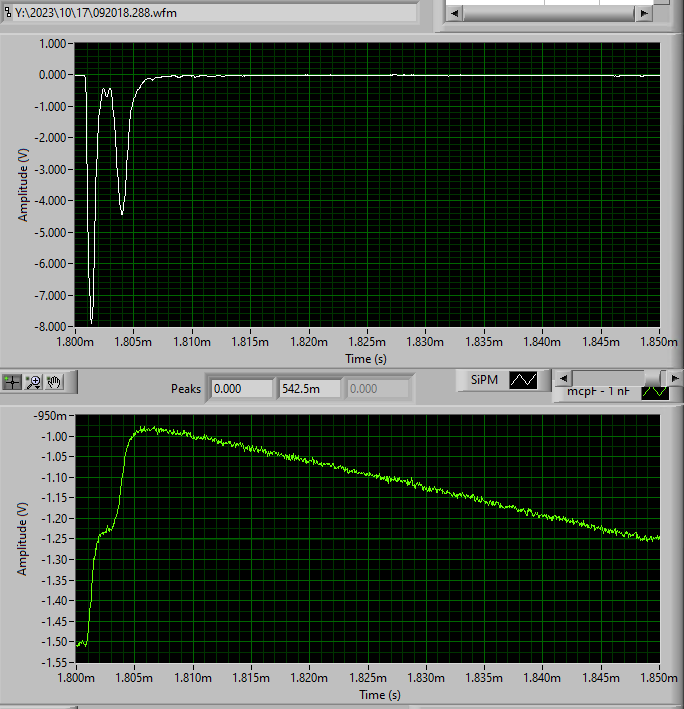Click -1.55 at the bottom of the green graph Y axis
Image resolution: width=684 pixels, height=709 pixels.
point(54,663)
